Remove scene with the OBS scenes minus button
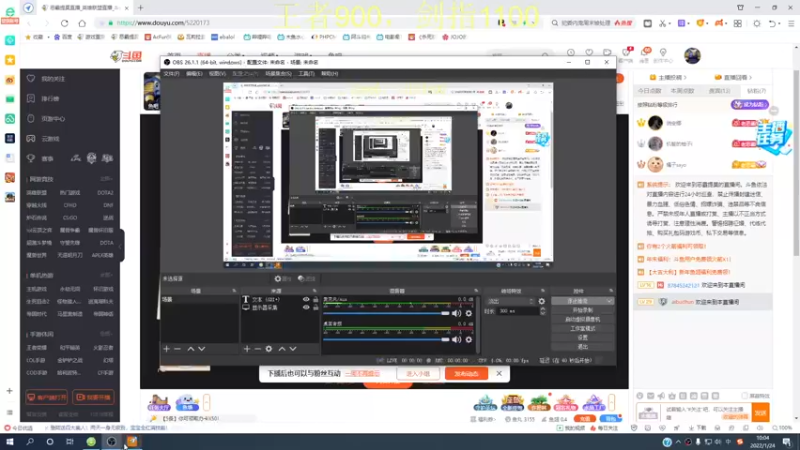 (178, 349)
